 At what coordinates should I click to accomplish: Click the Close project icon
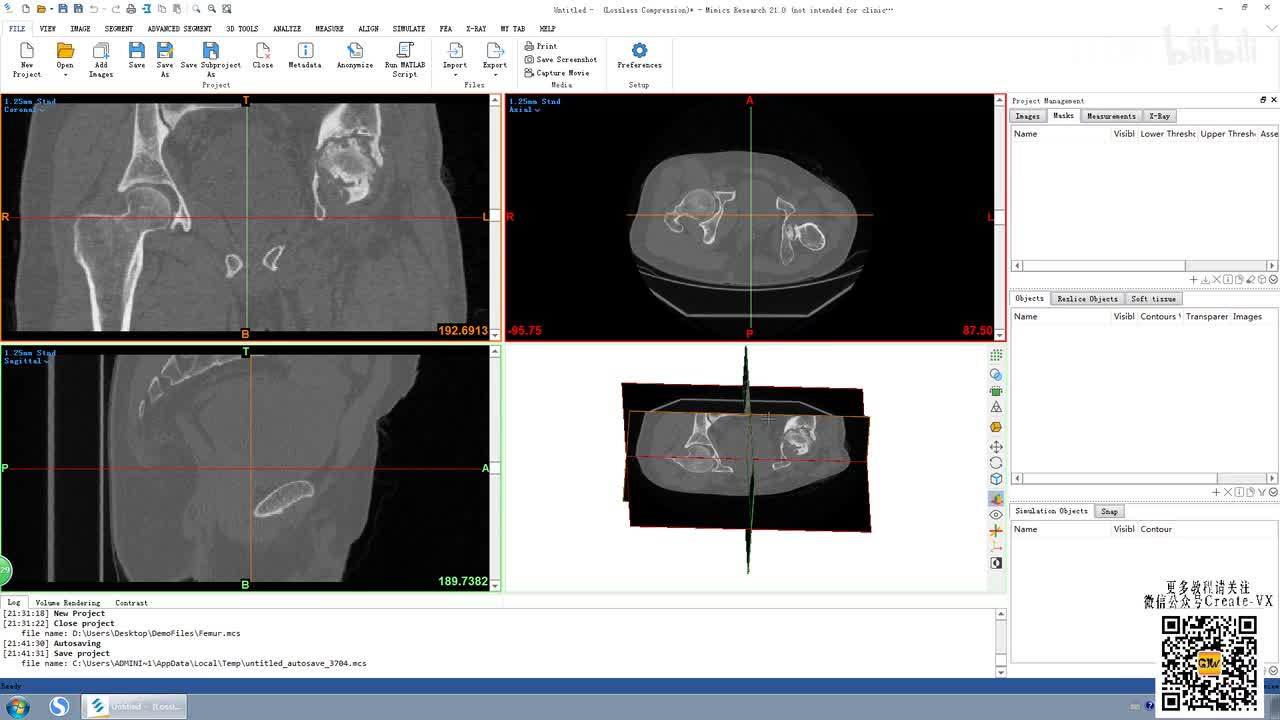263,51
